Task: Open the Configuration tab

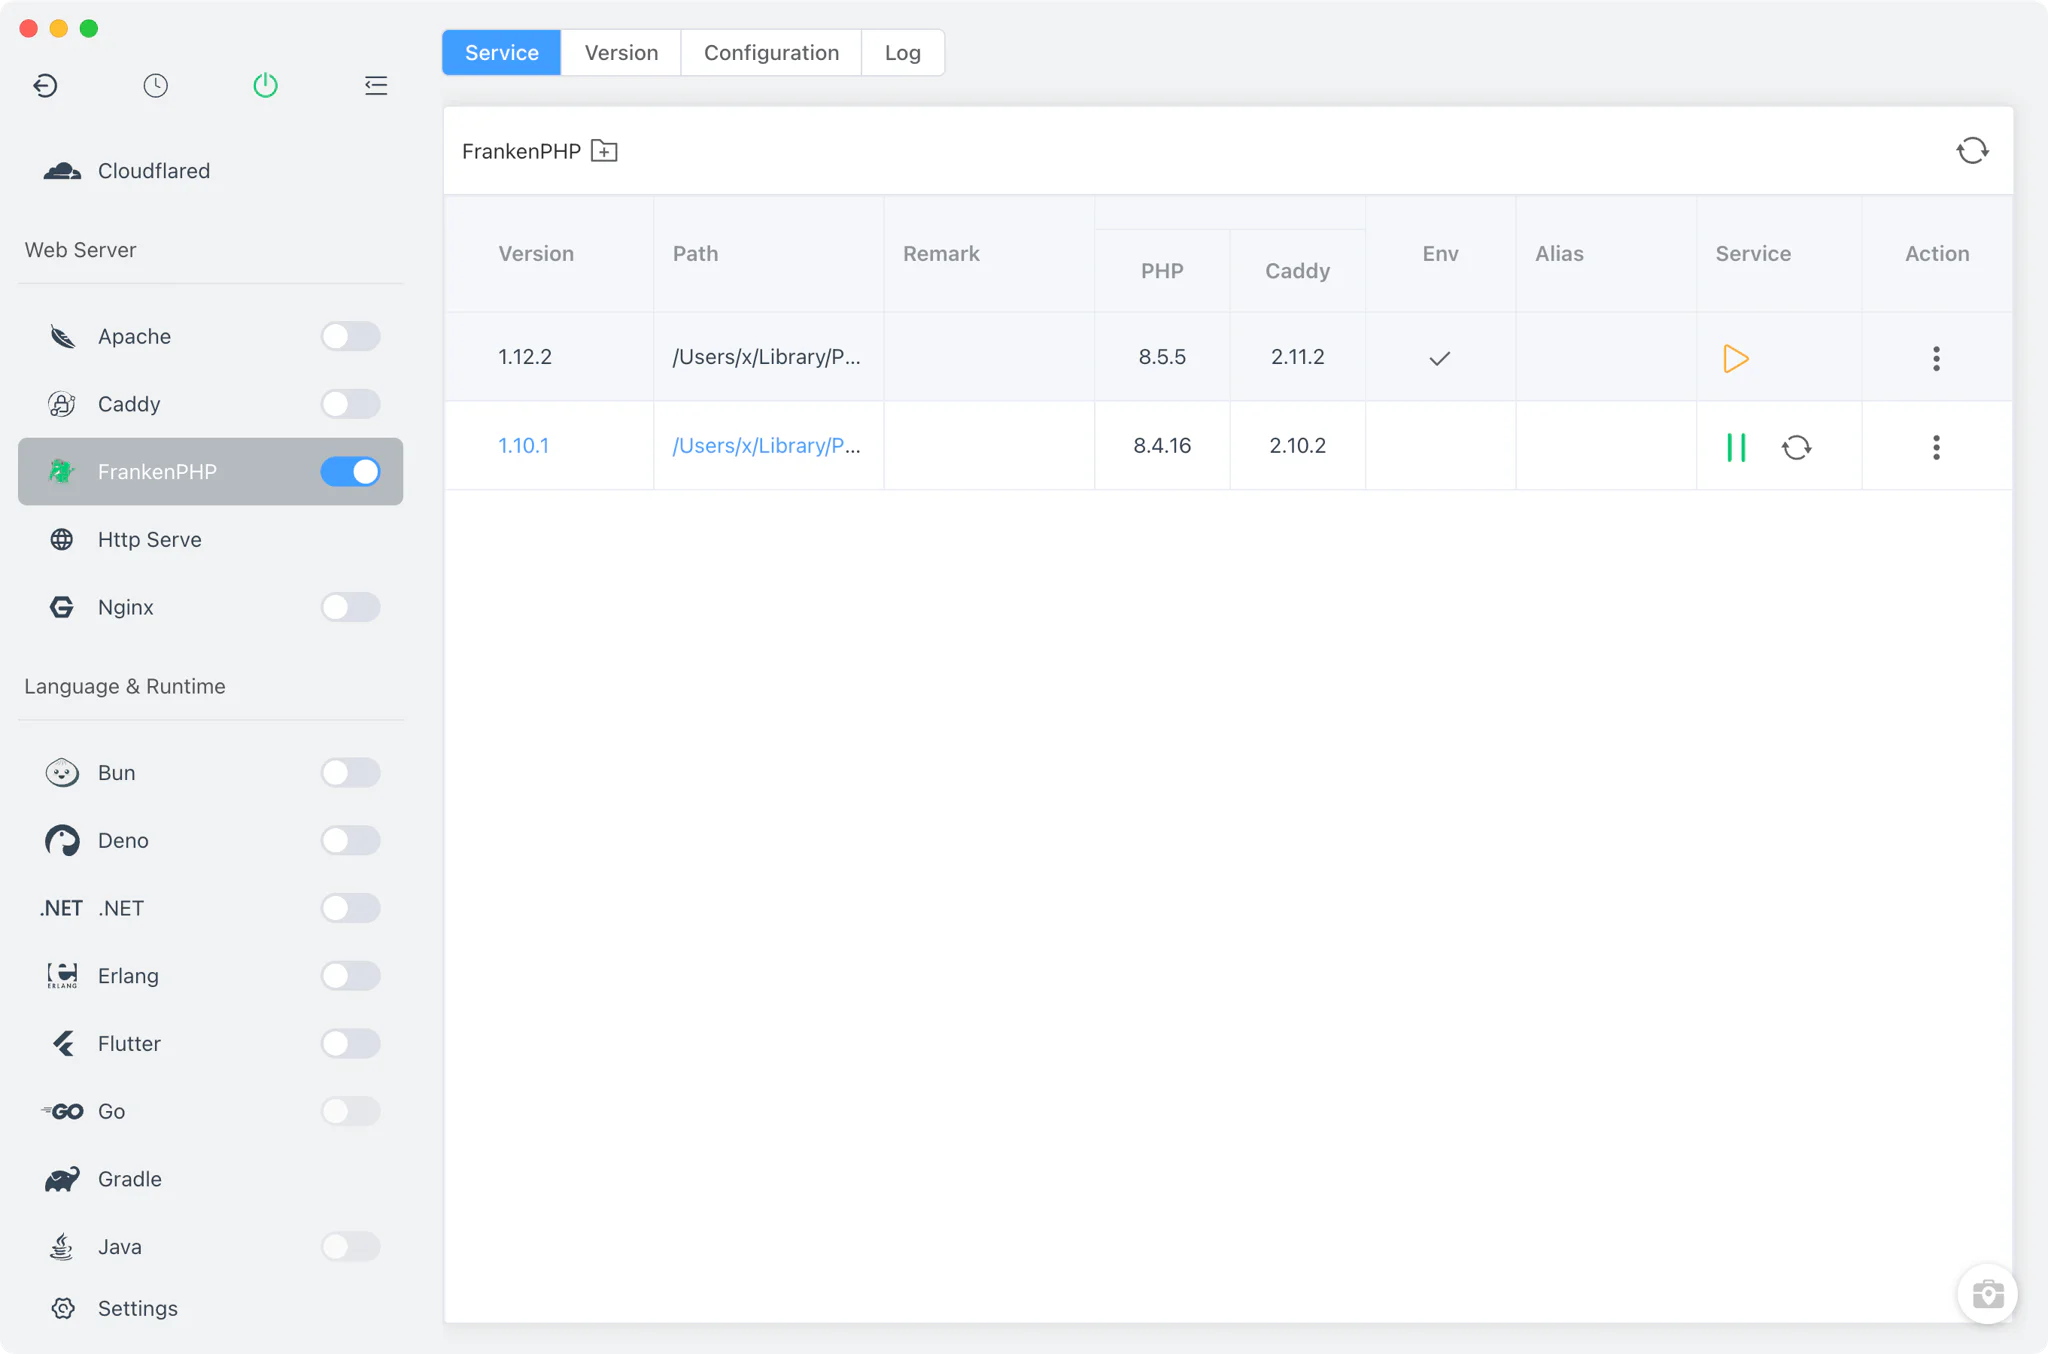Action: coord(771,52)
